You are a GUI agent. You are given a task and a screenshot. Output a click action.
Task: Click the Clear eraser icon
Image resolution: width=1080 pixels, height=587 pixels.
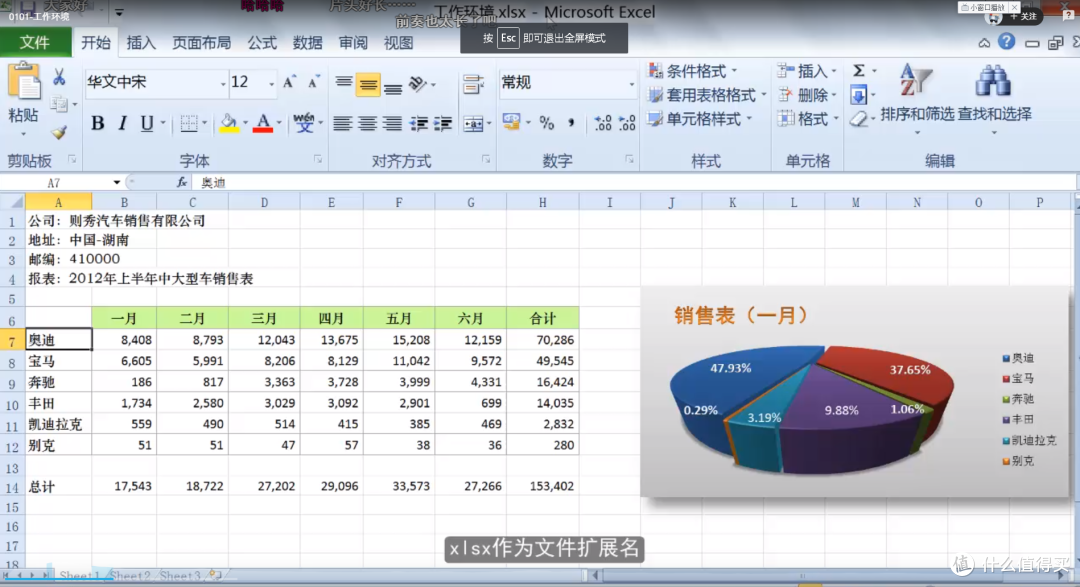858,119
